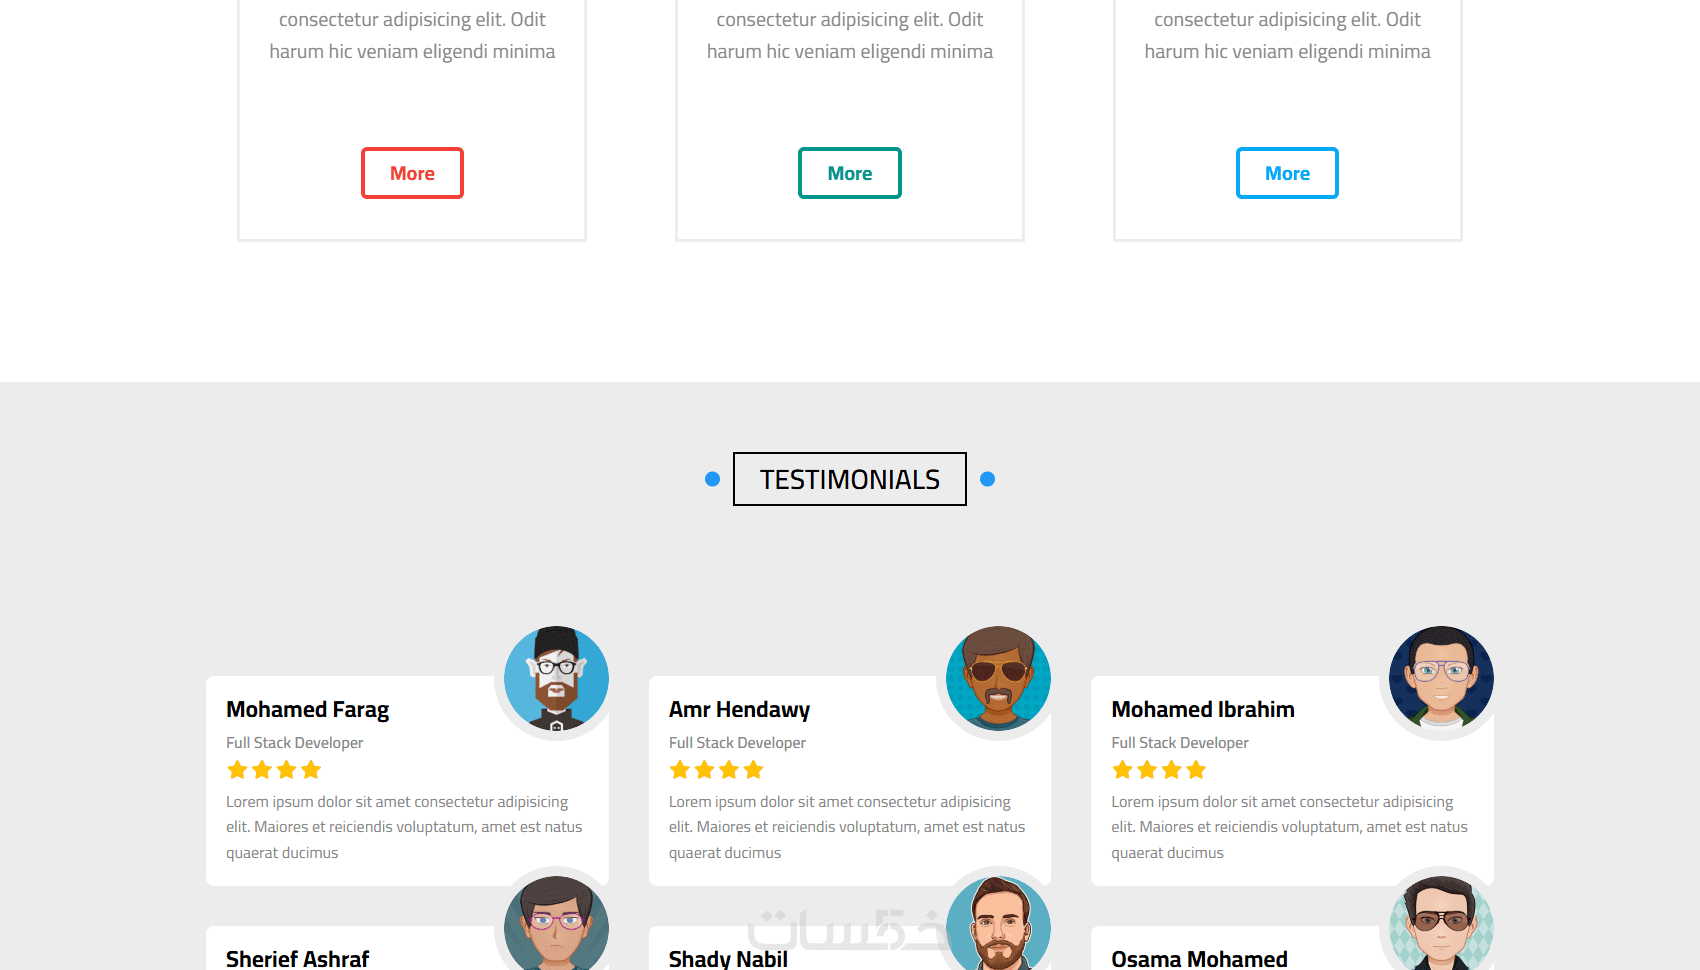Click the TESTIMONIALS section heading
Viewport: 1700px width, 970px height.
(x=850, y=479)
